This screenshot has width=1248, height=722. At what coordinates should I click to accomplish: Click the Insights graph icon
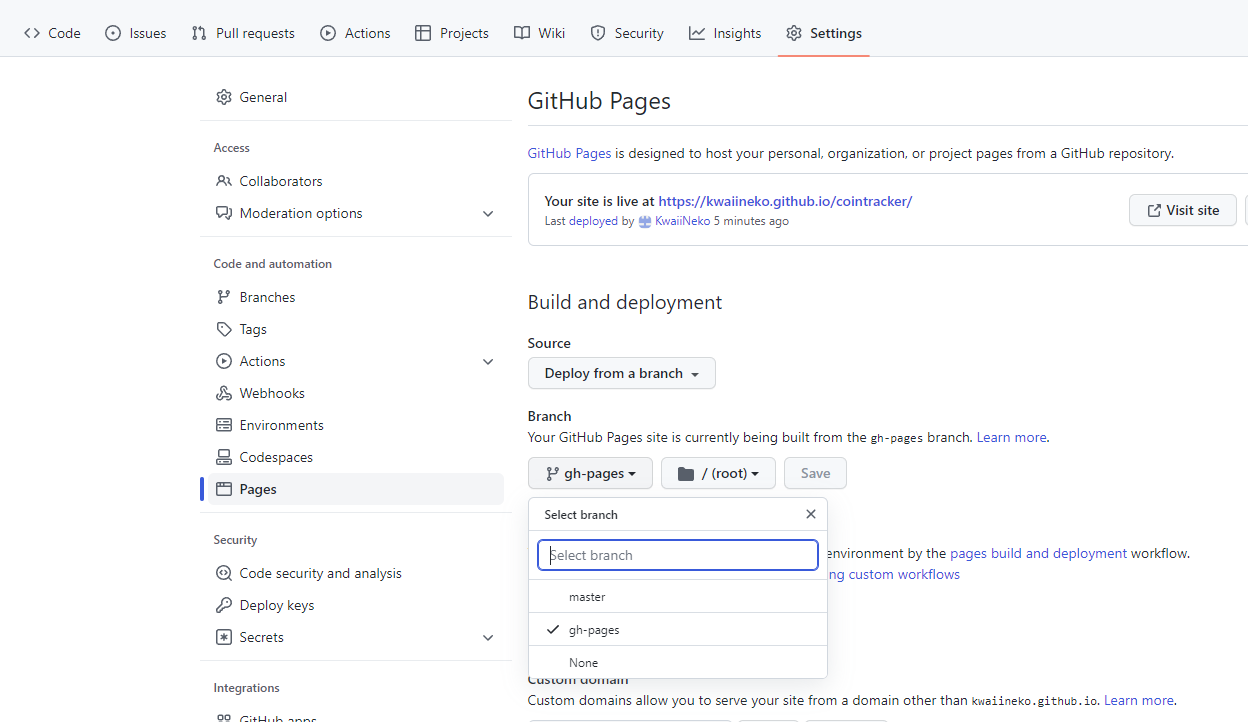tap(697, 33)
